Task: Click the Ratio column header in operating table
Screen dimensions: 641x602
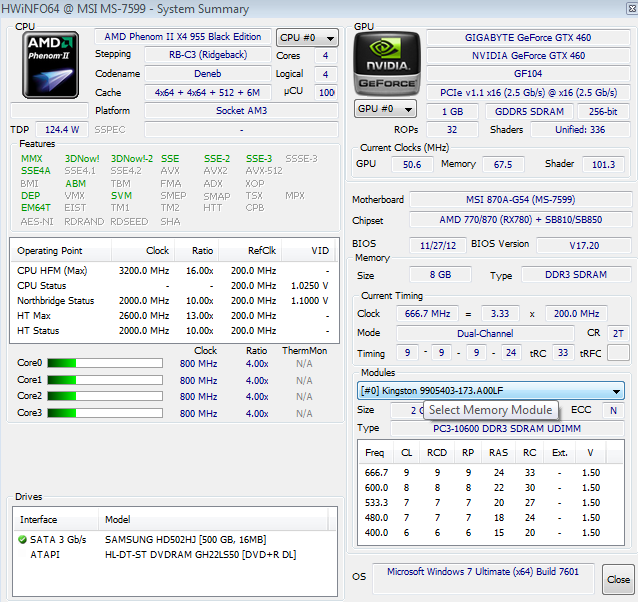Action: point(197,251)
